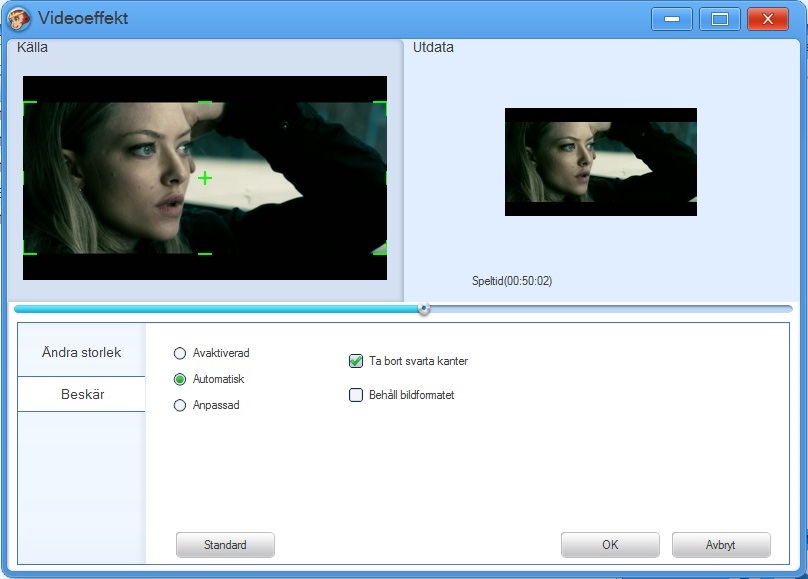
Task: Maximize the Videoeffekt window
Action: [719, 19]
